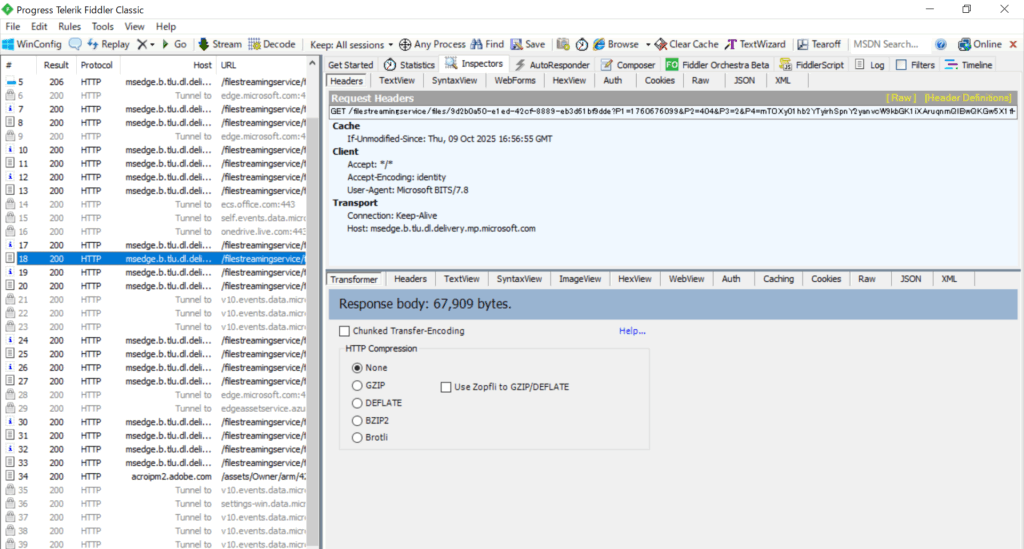Click Header Definitions link
Viewport: 1024px width, 549px height.
(x=967, y=98)
